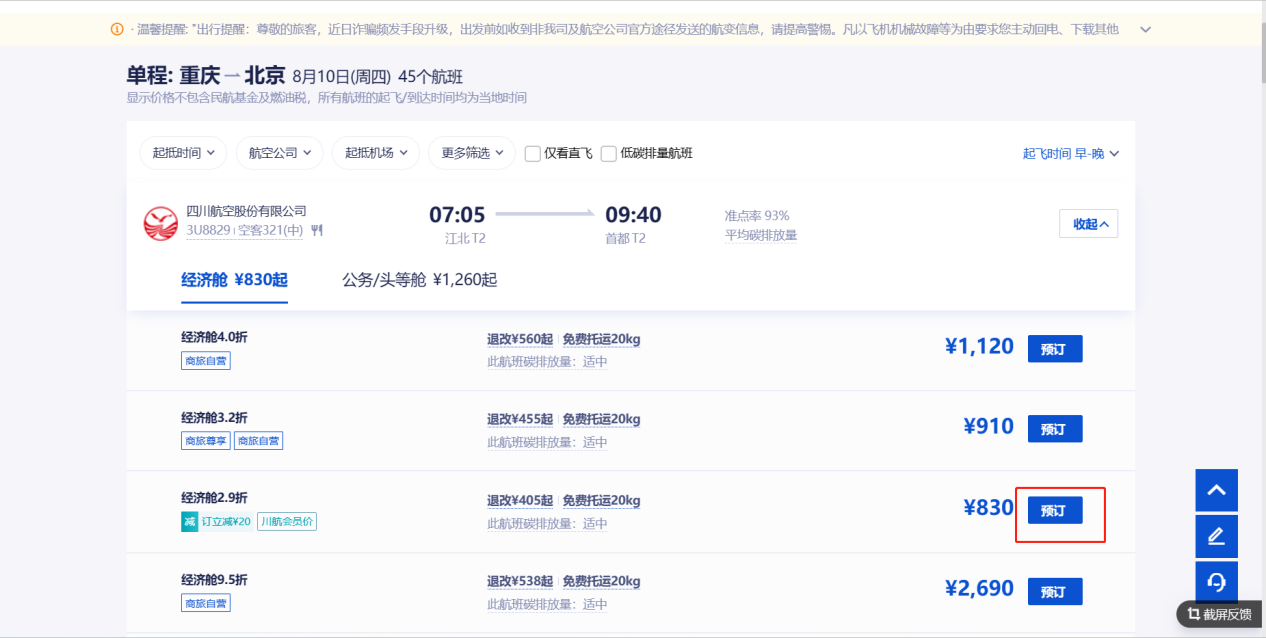Switch to 公务/头等舱 ¥1,260起 tab
This screenshot has width=1266, height=638.
pos(419,280)
